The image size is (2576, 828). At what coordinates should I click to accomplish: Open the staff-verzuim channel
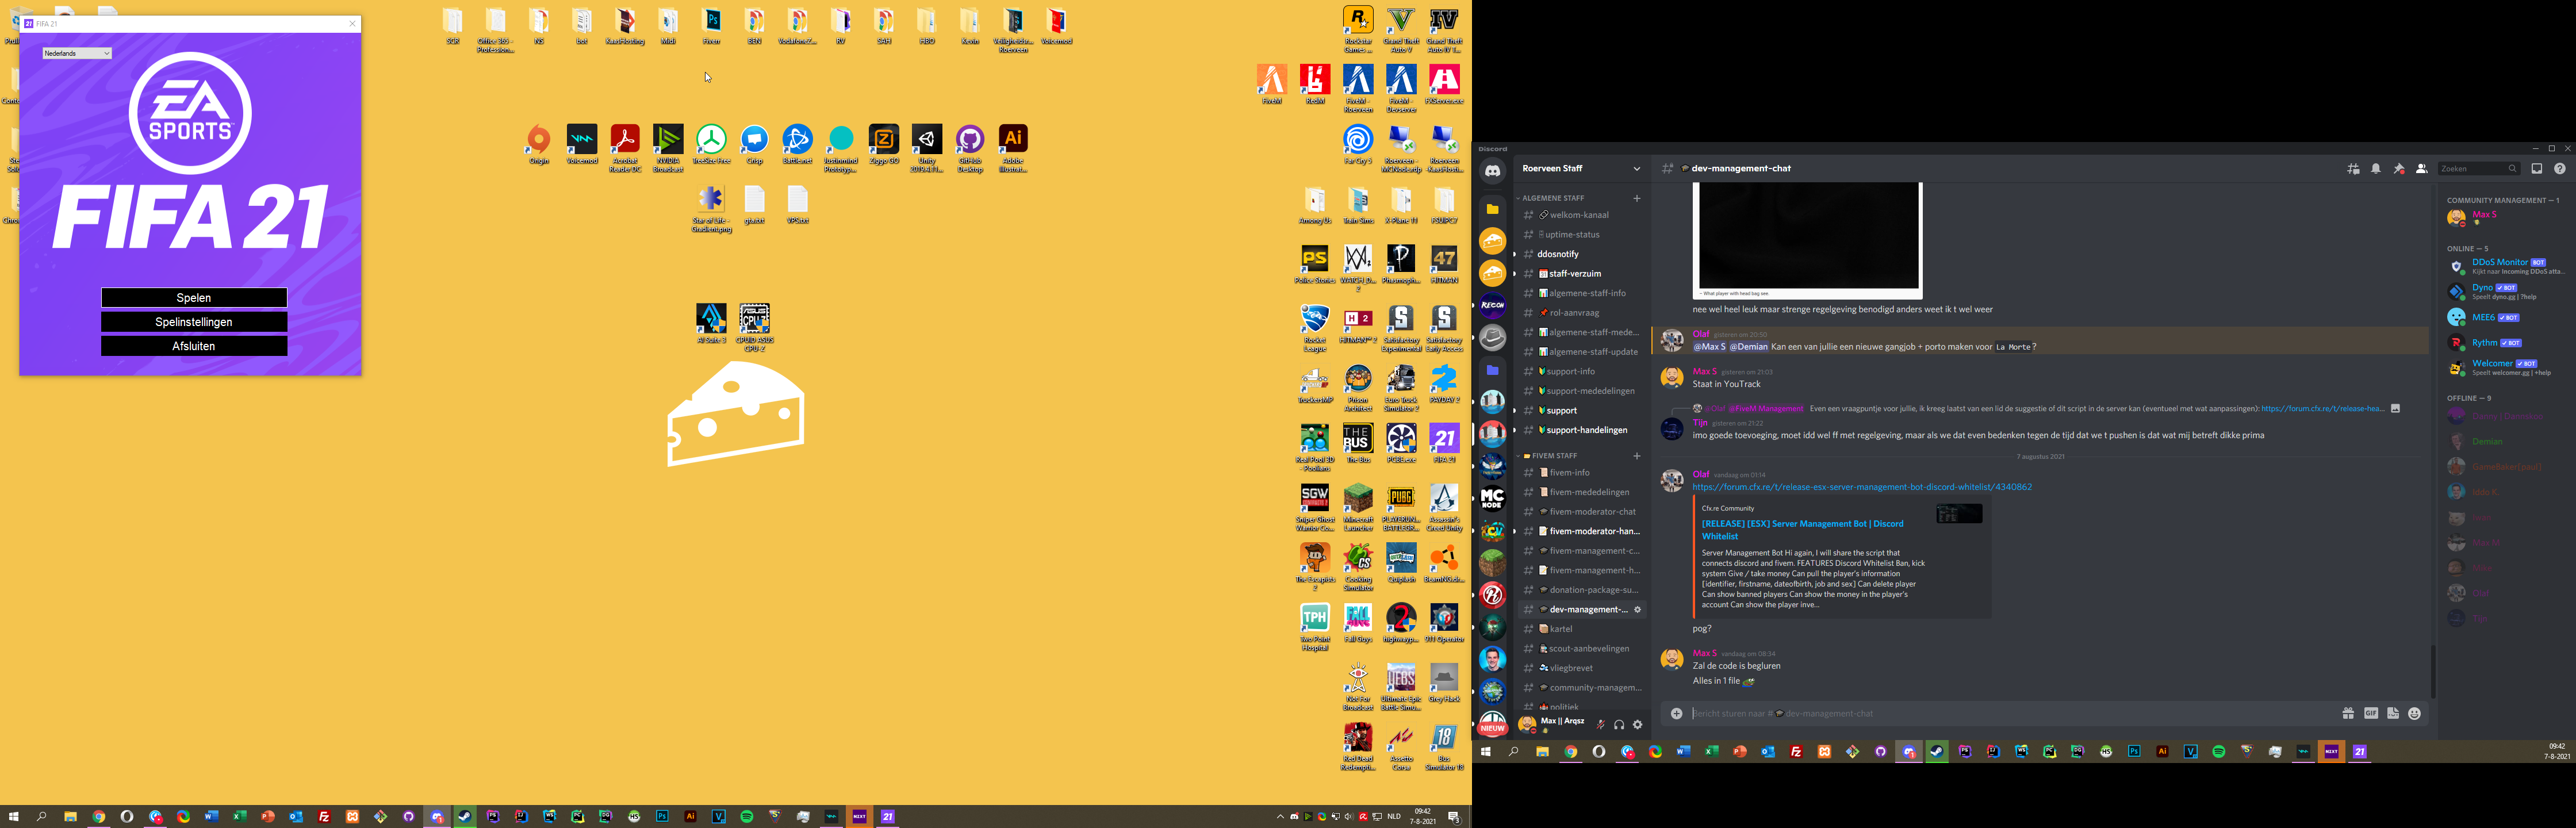(1574, 273)
